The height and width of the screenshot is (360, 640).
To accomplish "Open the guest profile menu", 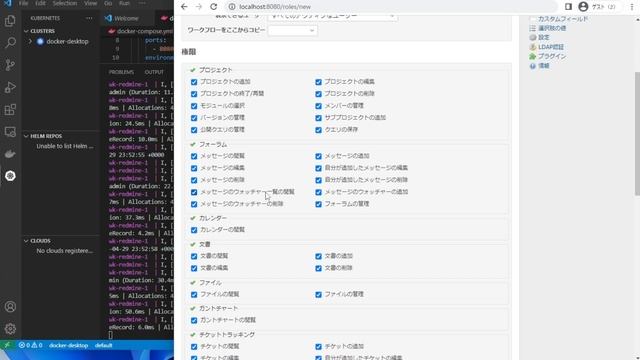I will tap(597, 7).
